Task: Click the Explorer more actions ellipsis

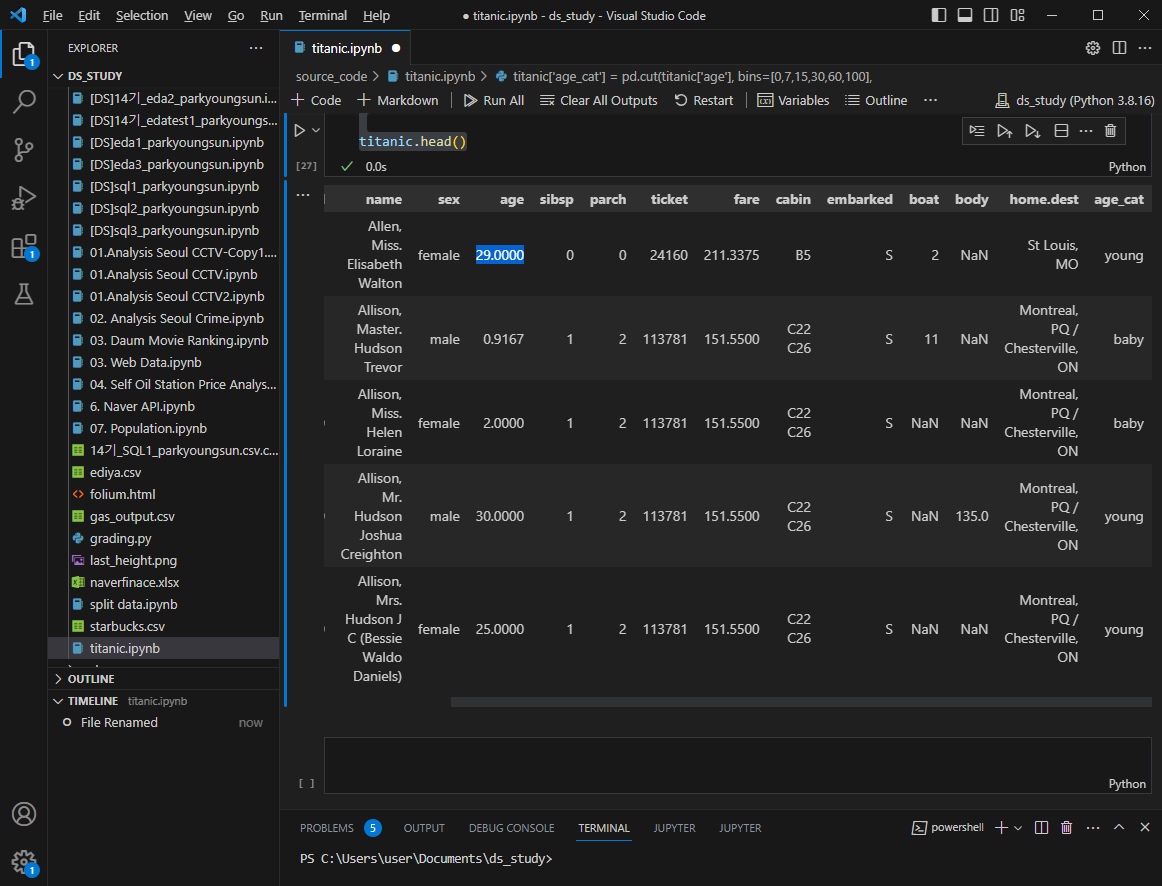Action: 256,48
